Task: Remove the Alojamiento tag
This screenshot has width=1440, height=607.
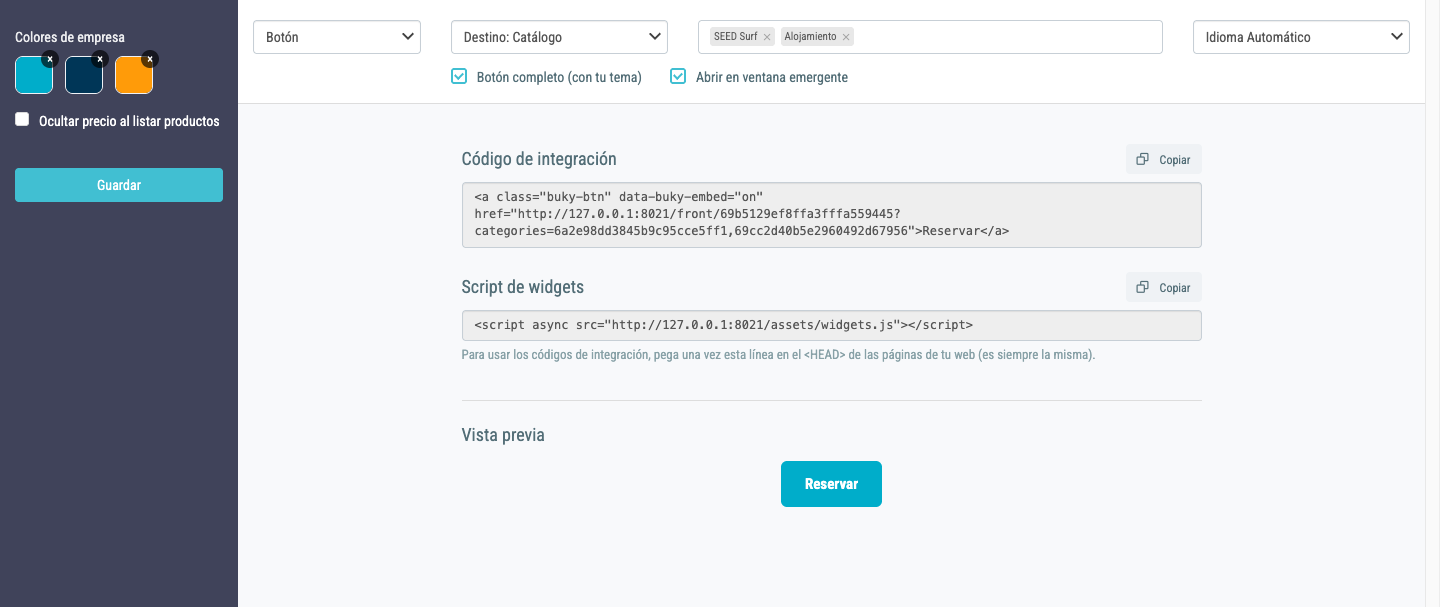Action: click(x=846, y=37)
